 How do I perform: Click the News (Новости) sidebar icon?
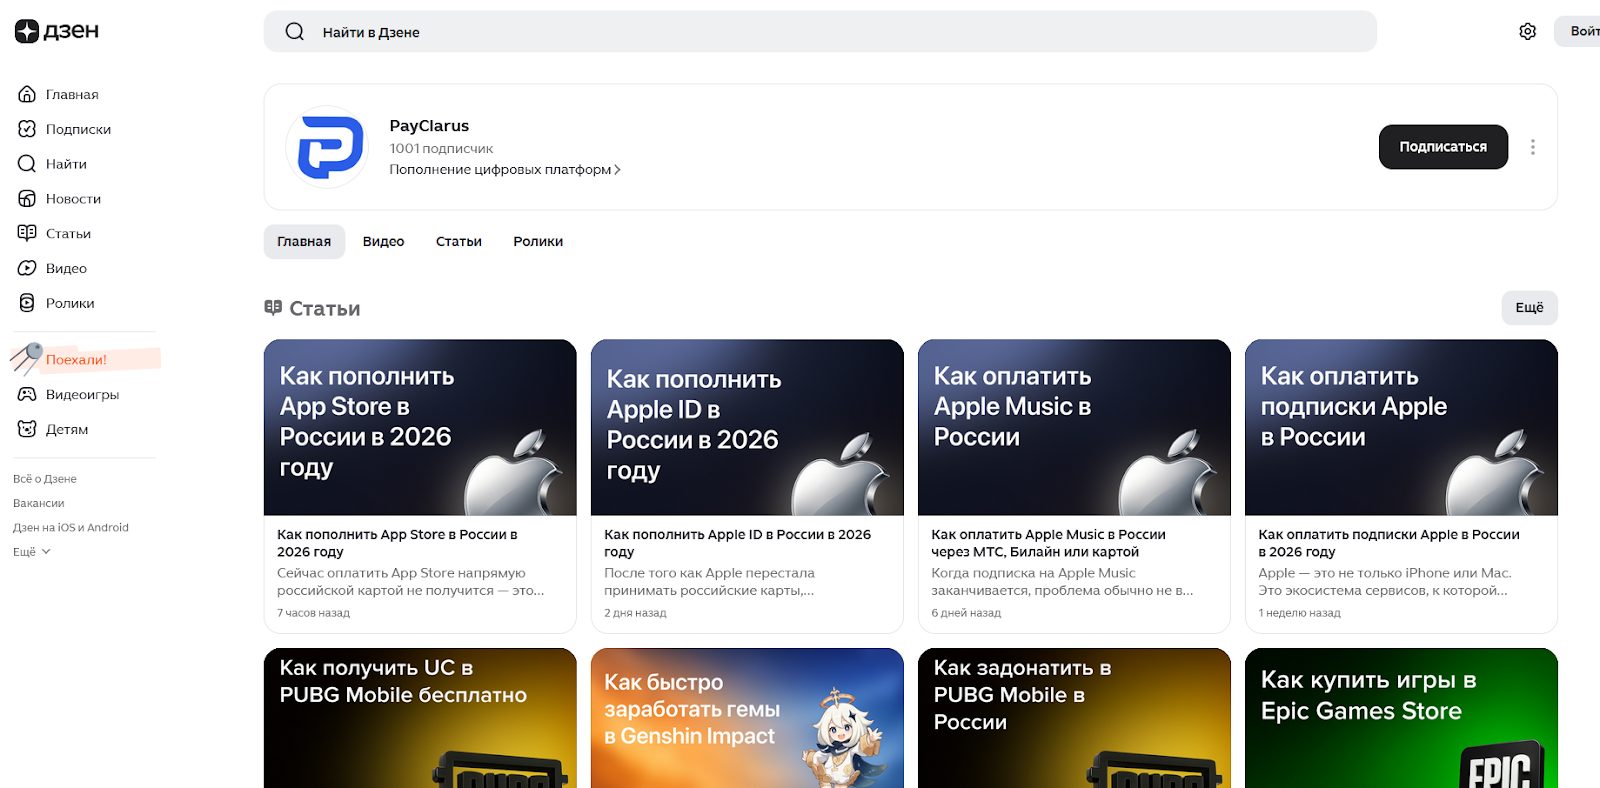pos(27,199)
